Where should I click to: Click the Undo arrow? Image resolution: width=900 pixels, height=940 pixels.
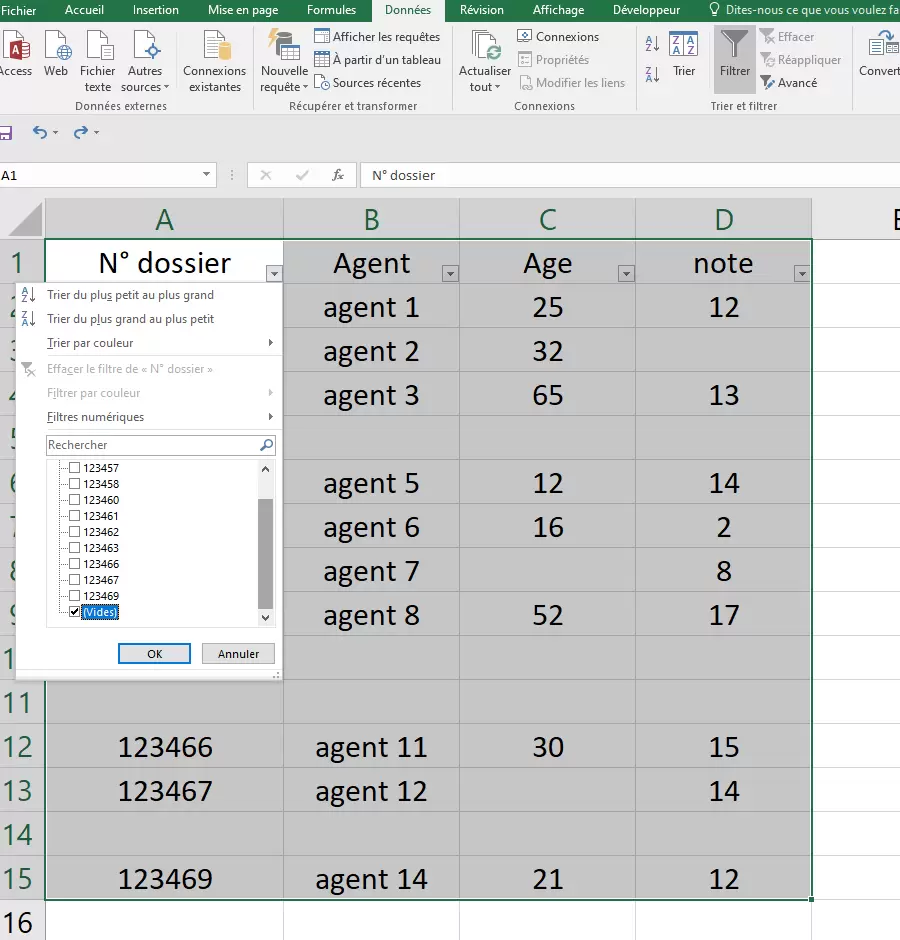click(x=40, y=132)
